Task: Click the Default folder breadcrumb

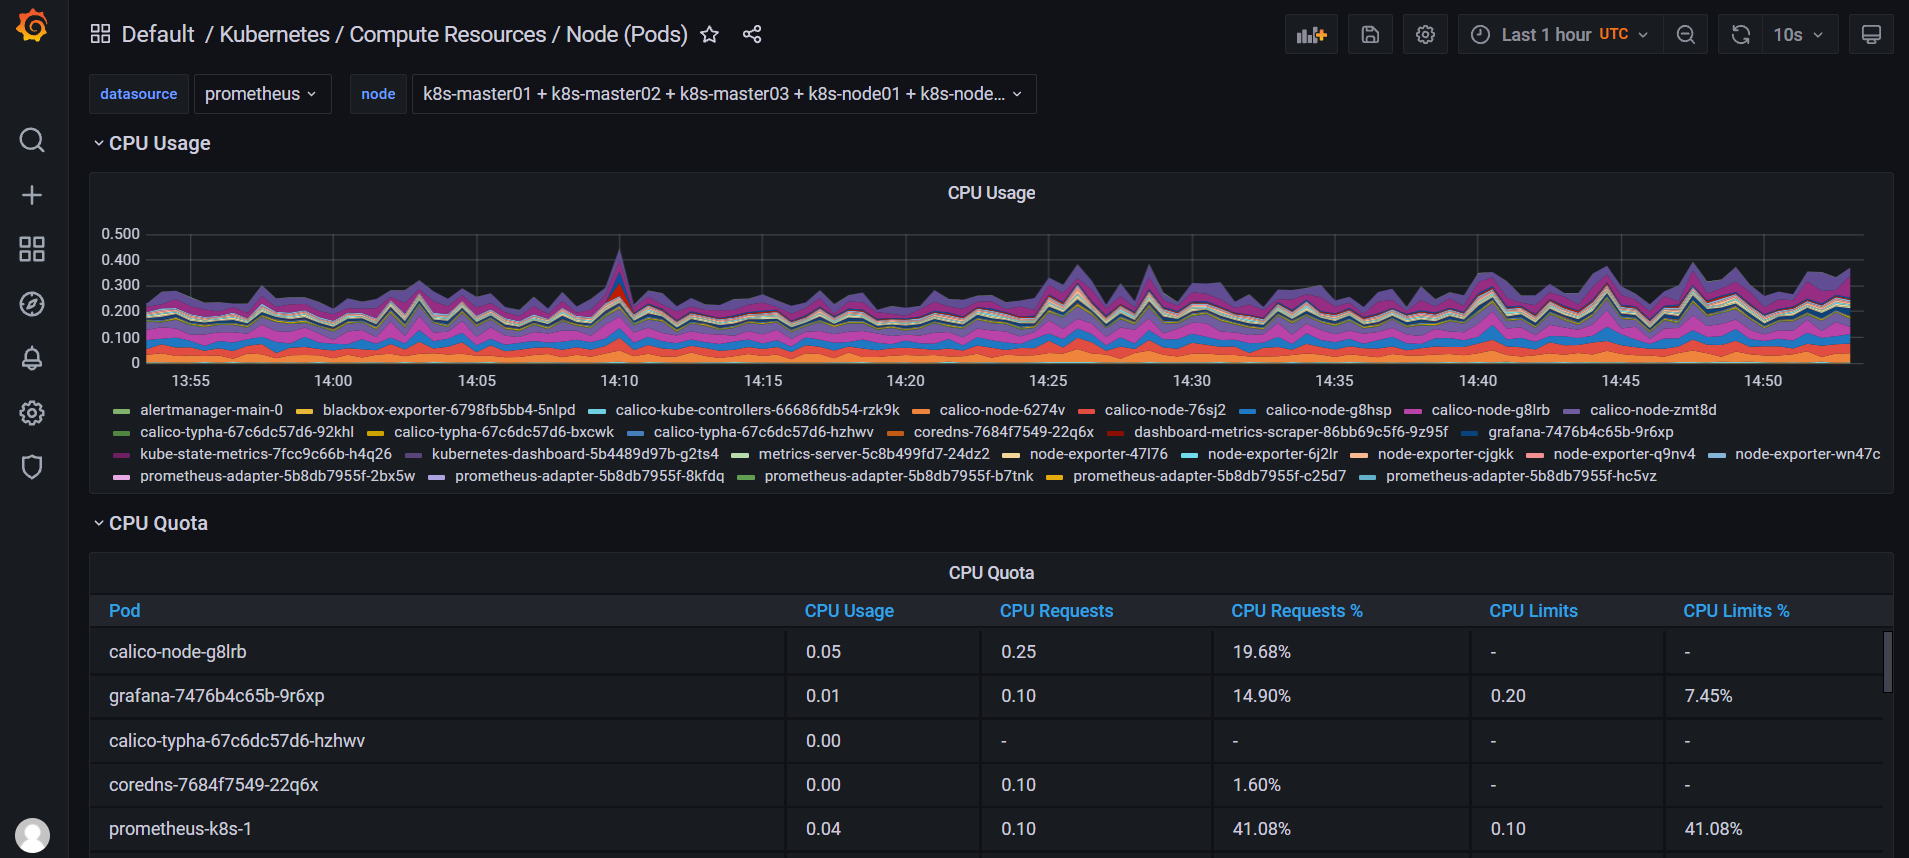Action: (158, 34)
